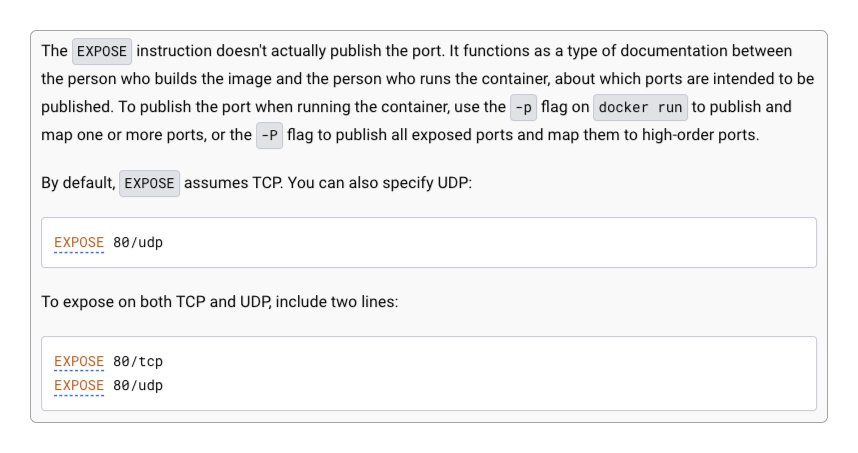Click underlined EXPOSE keyword in first code block
Viewport: 858px width, 453px height.
tap(79, 242)
